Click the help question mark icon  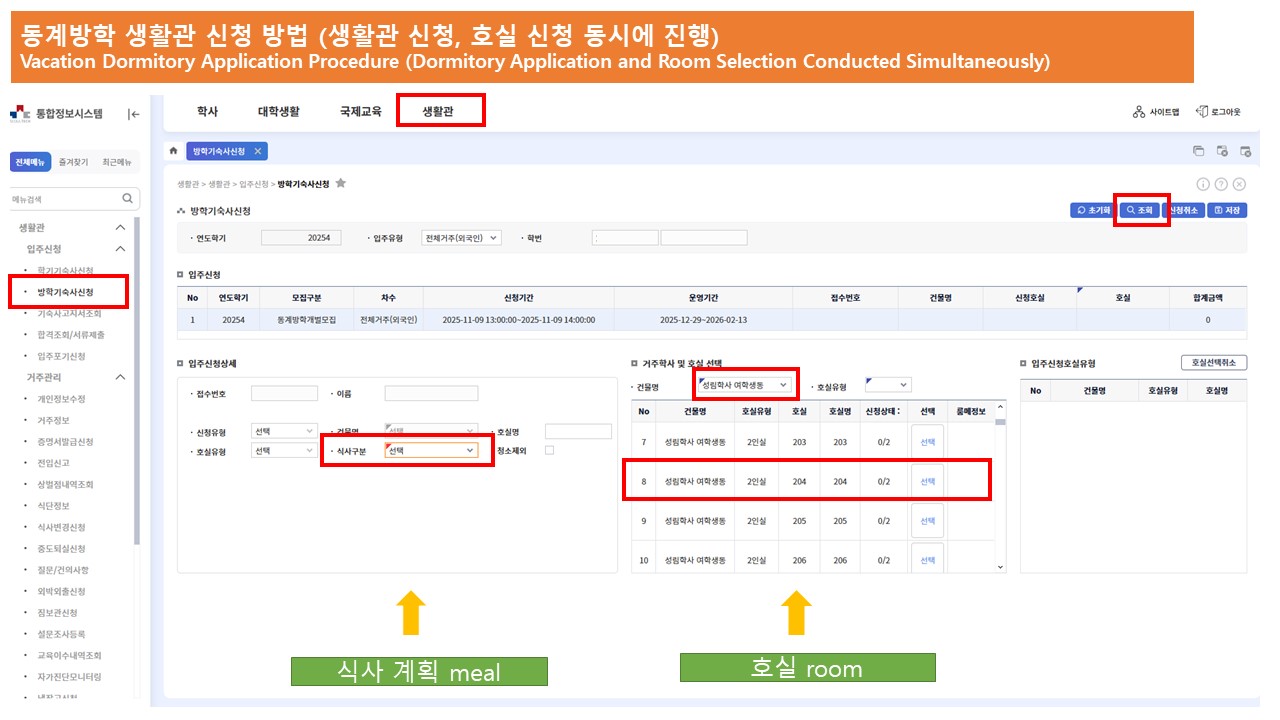click(x=1221, y=184)
